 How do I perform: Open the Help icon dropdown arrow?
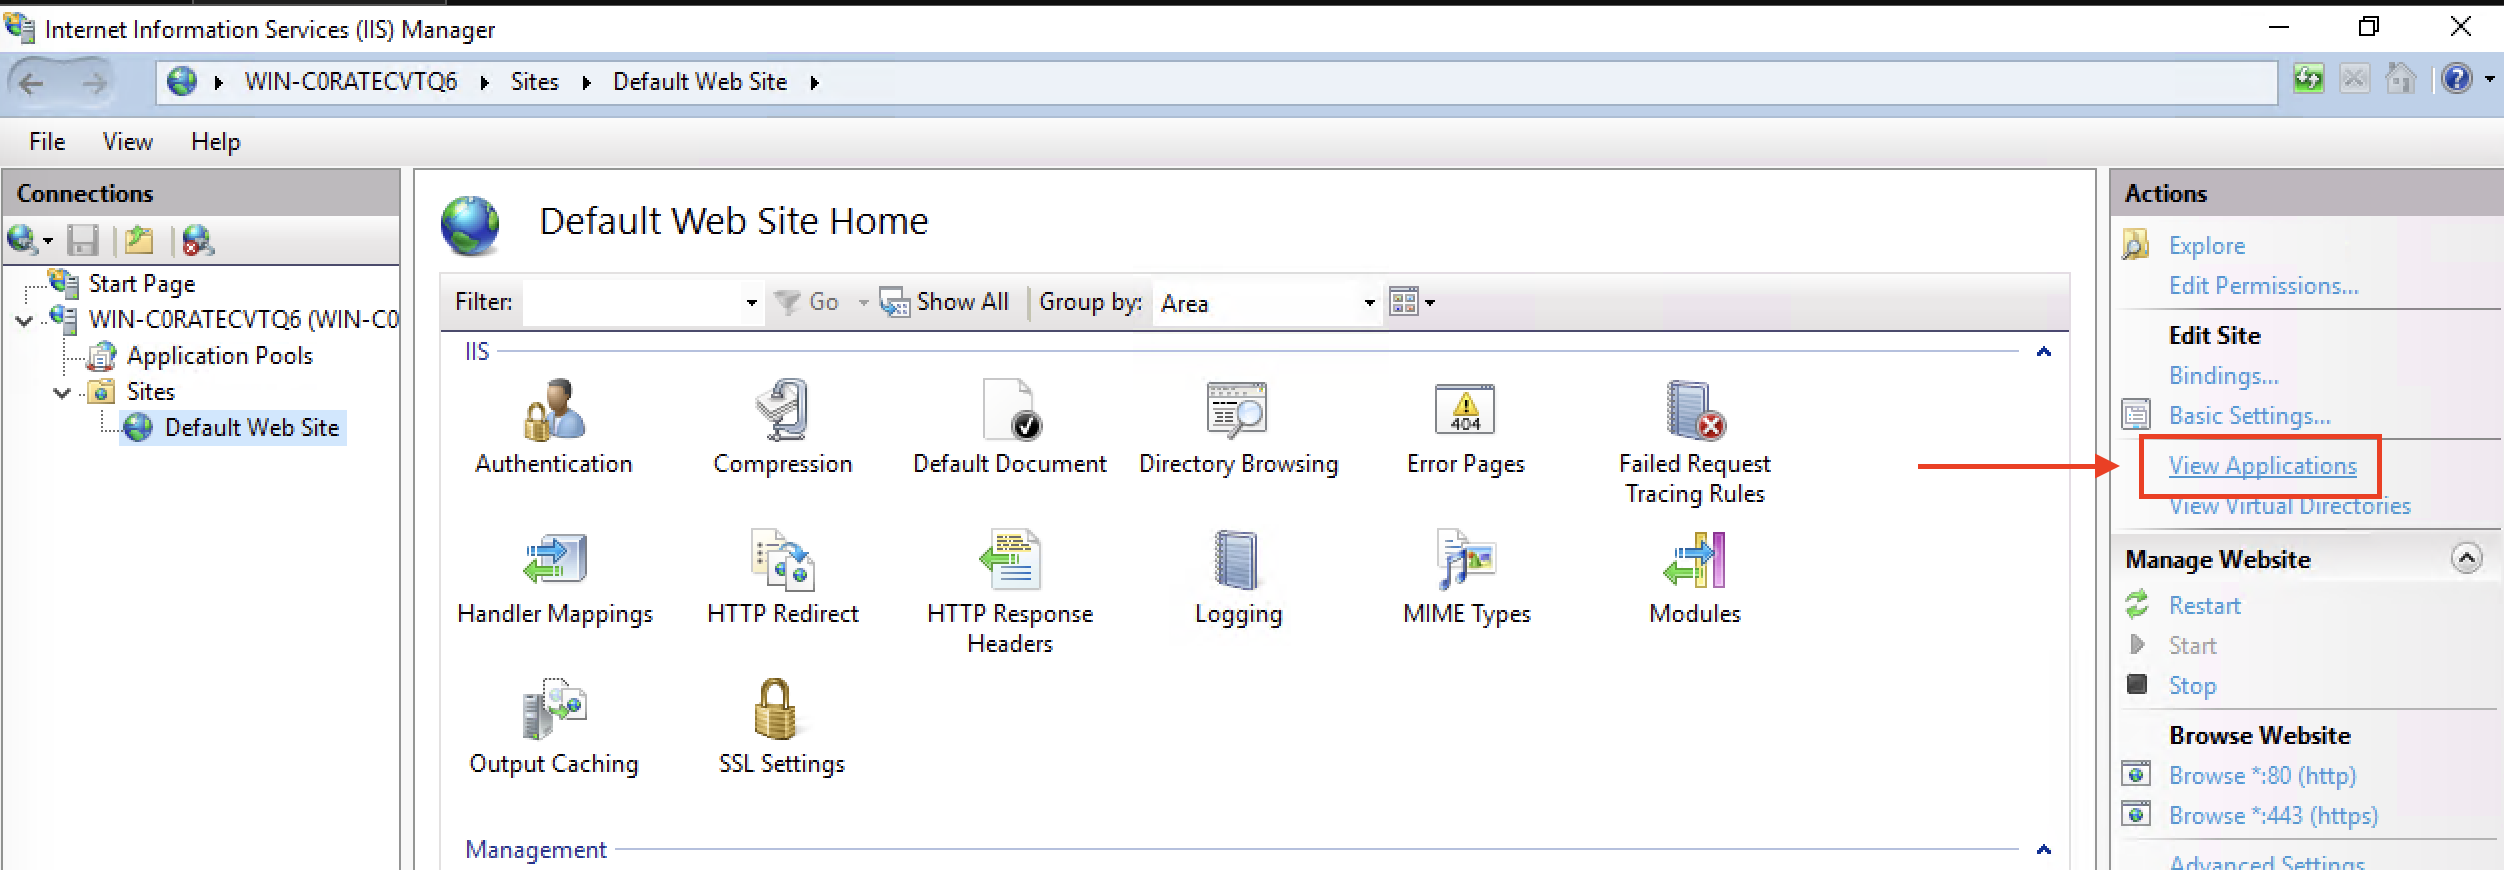click(2489, 79)
